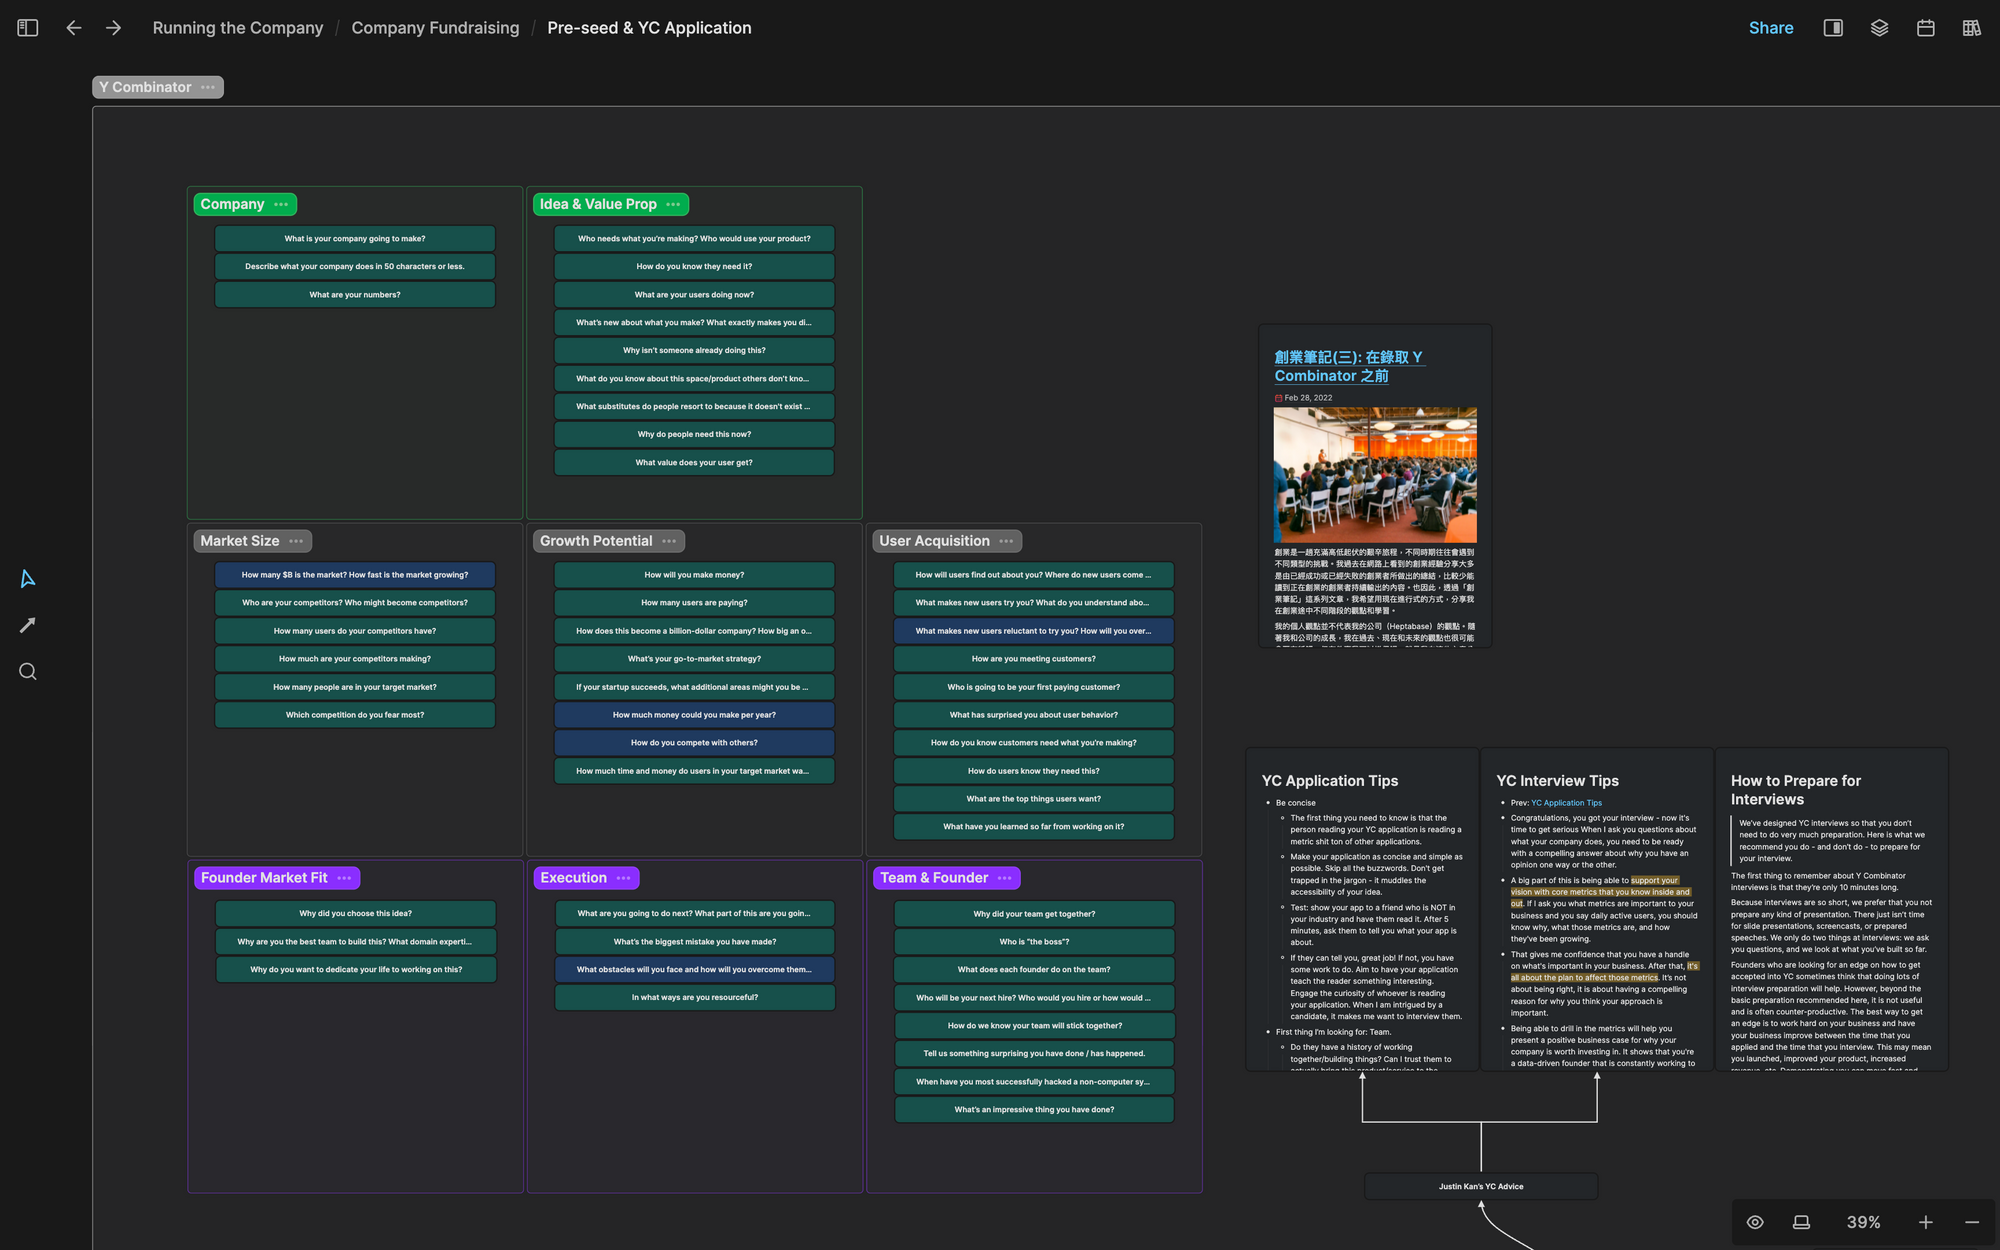The image size is (2000, 1250).
Task: Toggle presentation view icon beside zoom percentage
Action: [x=1801, y=1222]
